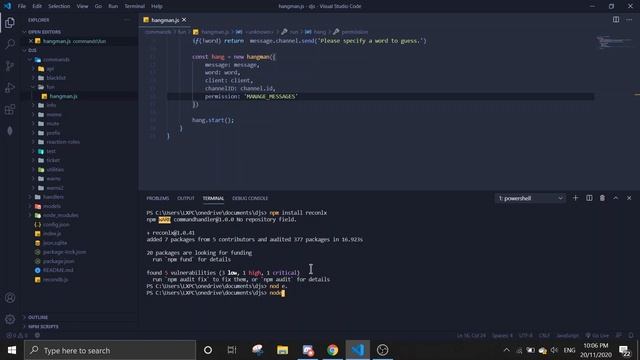The height and width of the screenshot is (360, 640).
Task: Expand the reaction-roles folder
Action: 63,142
